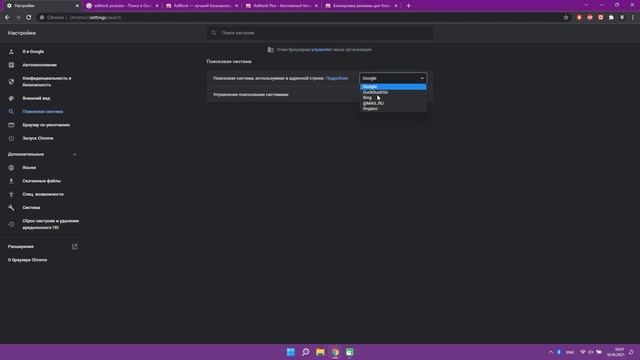Select 'Поисковая система' in sidebar
Image resolution: width=640 pixels, height=360 pixels.
pos(42,111)
